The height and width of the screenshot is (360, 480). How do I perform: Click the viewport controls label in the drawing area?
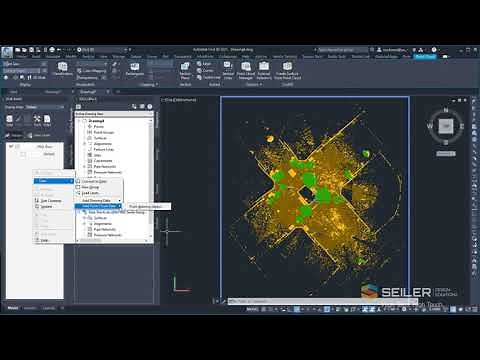click(179, 100)
